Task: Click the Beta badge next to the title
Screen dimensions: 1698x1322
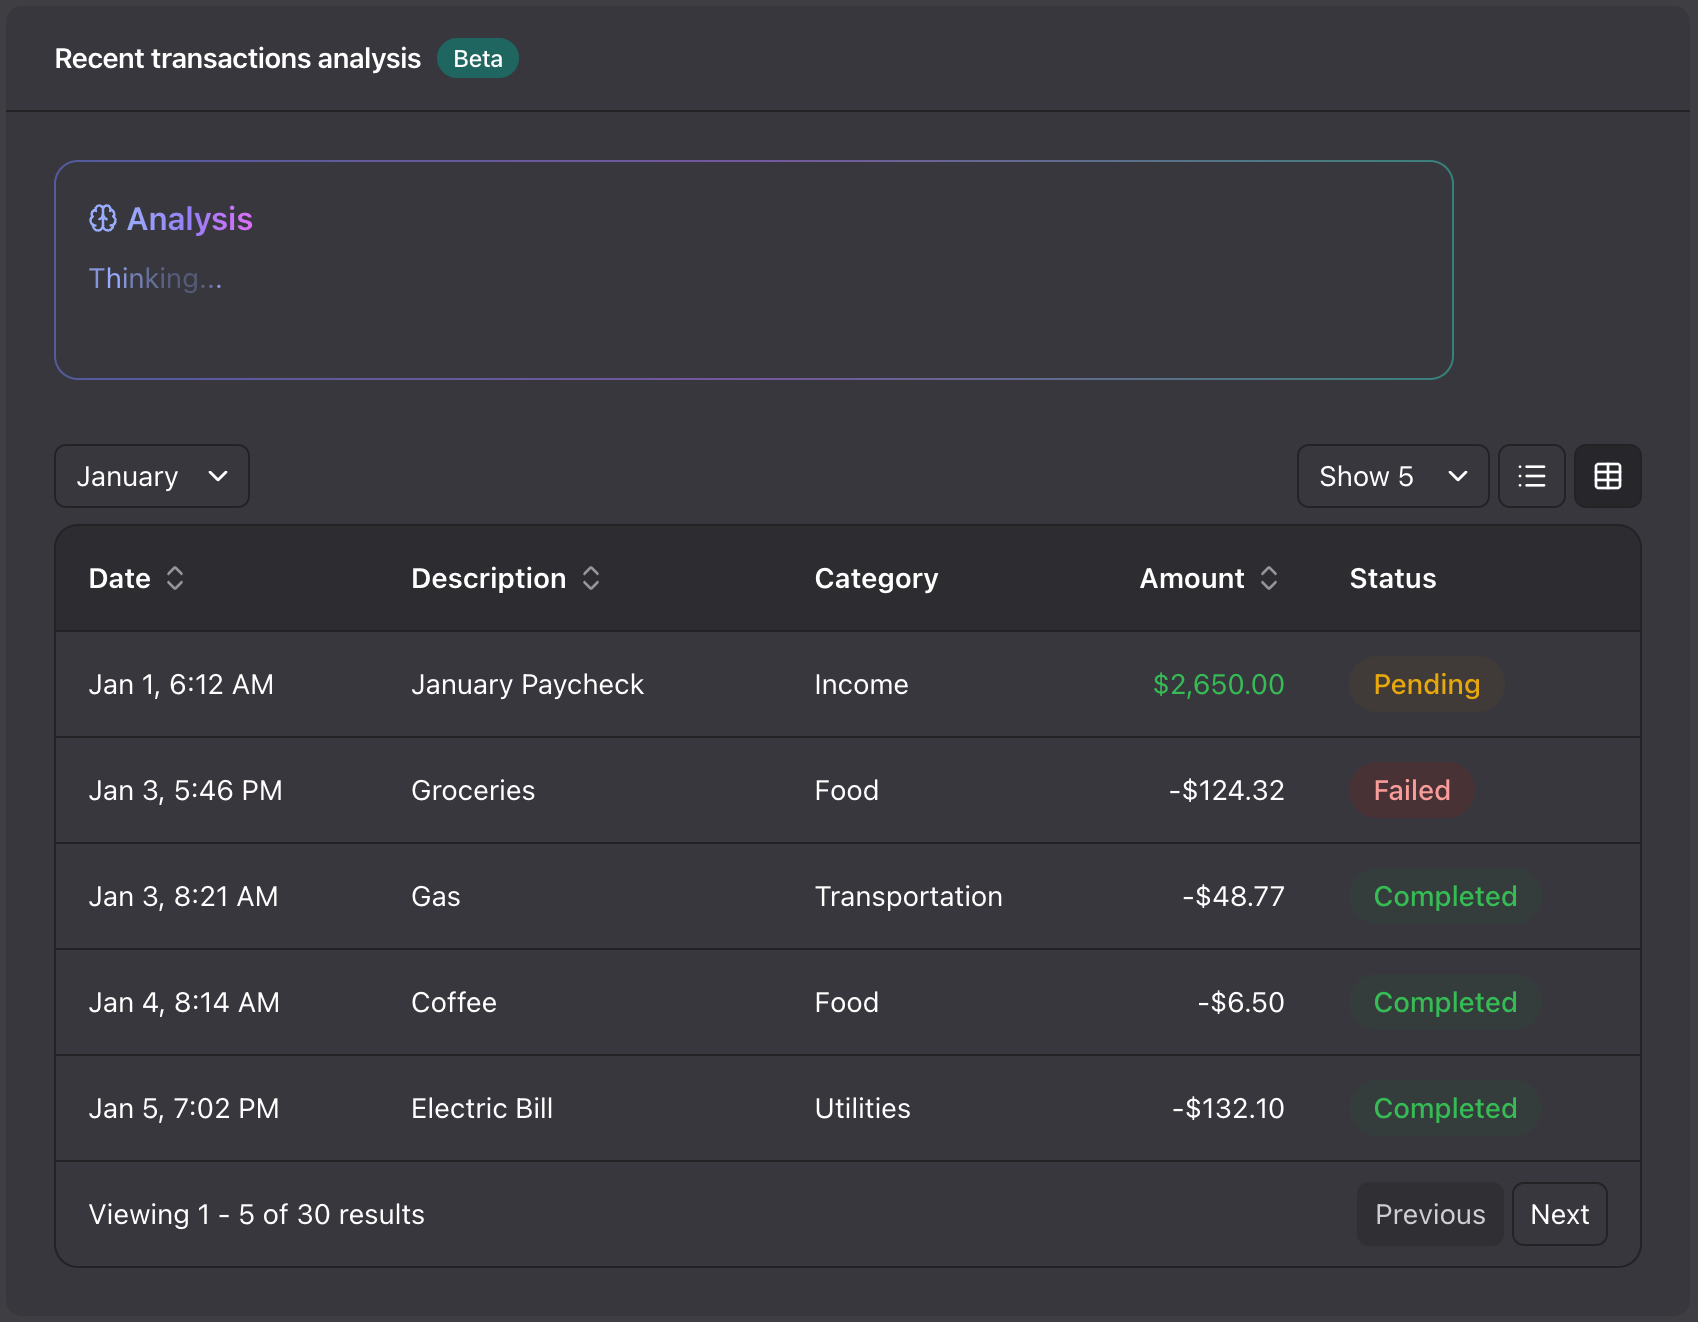Action: (477, 58)
